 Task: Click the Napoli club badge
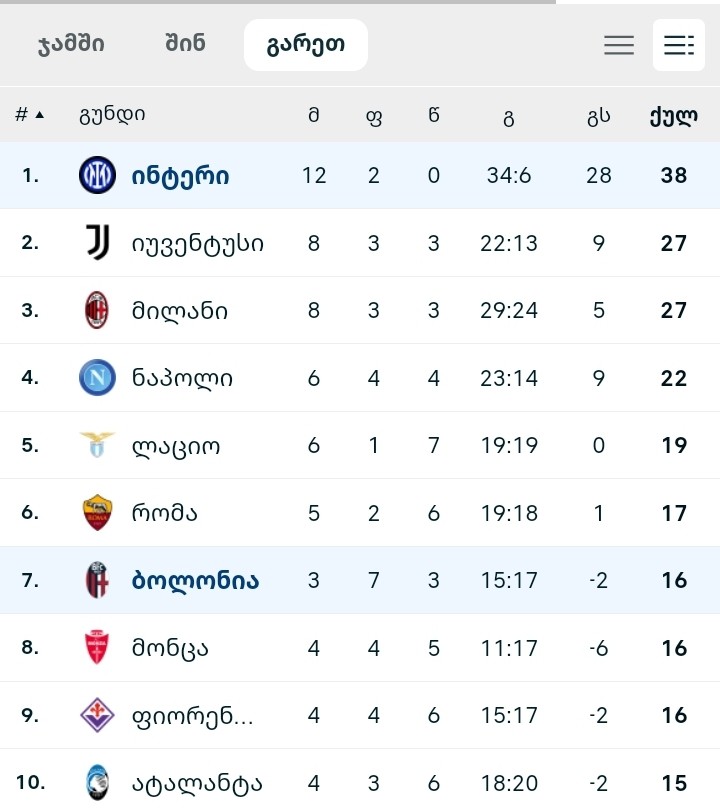[97, 378]
